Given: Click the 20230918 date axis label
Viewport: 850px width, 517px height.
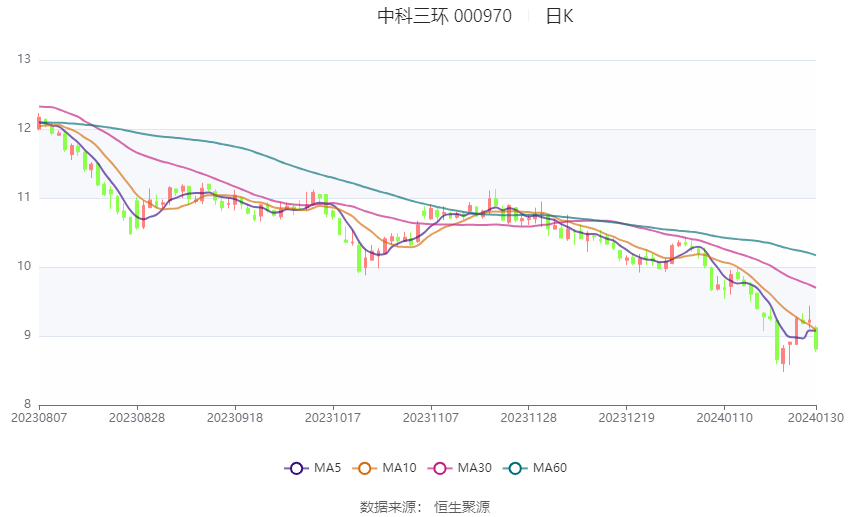Looking at the screenshot, I should 235,418.
